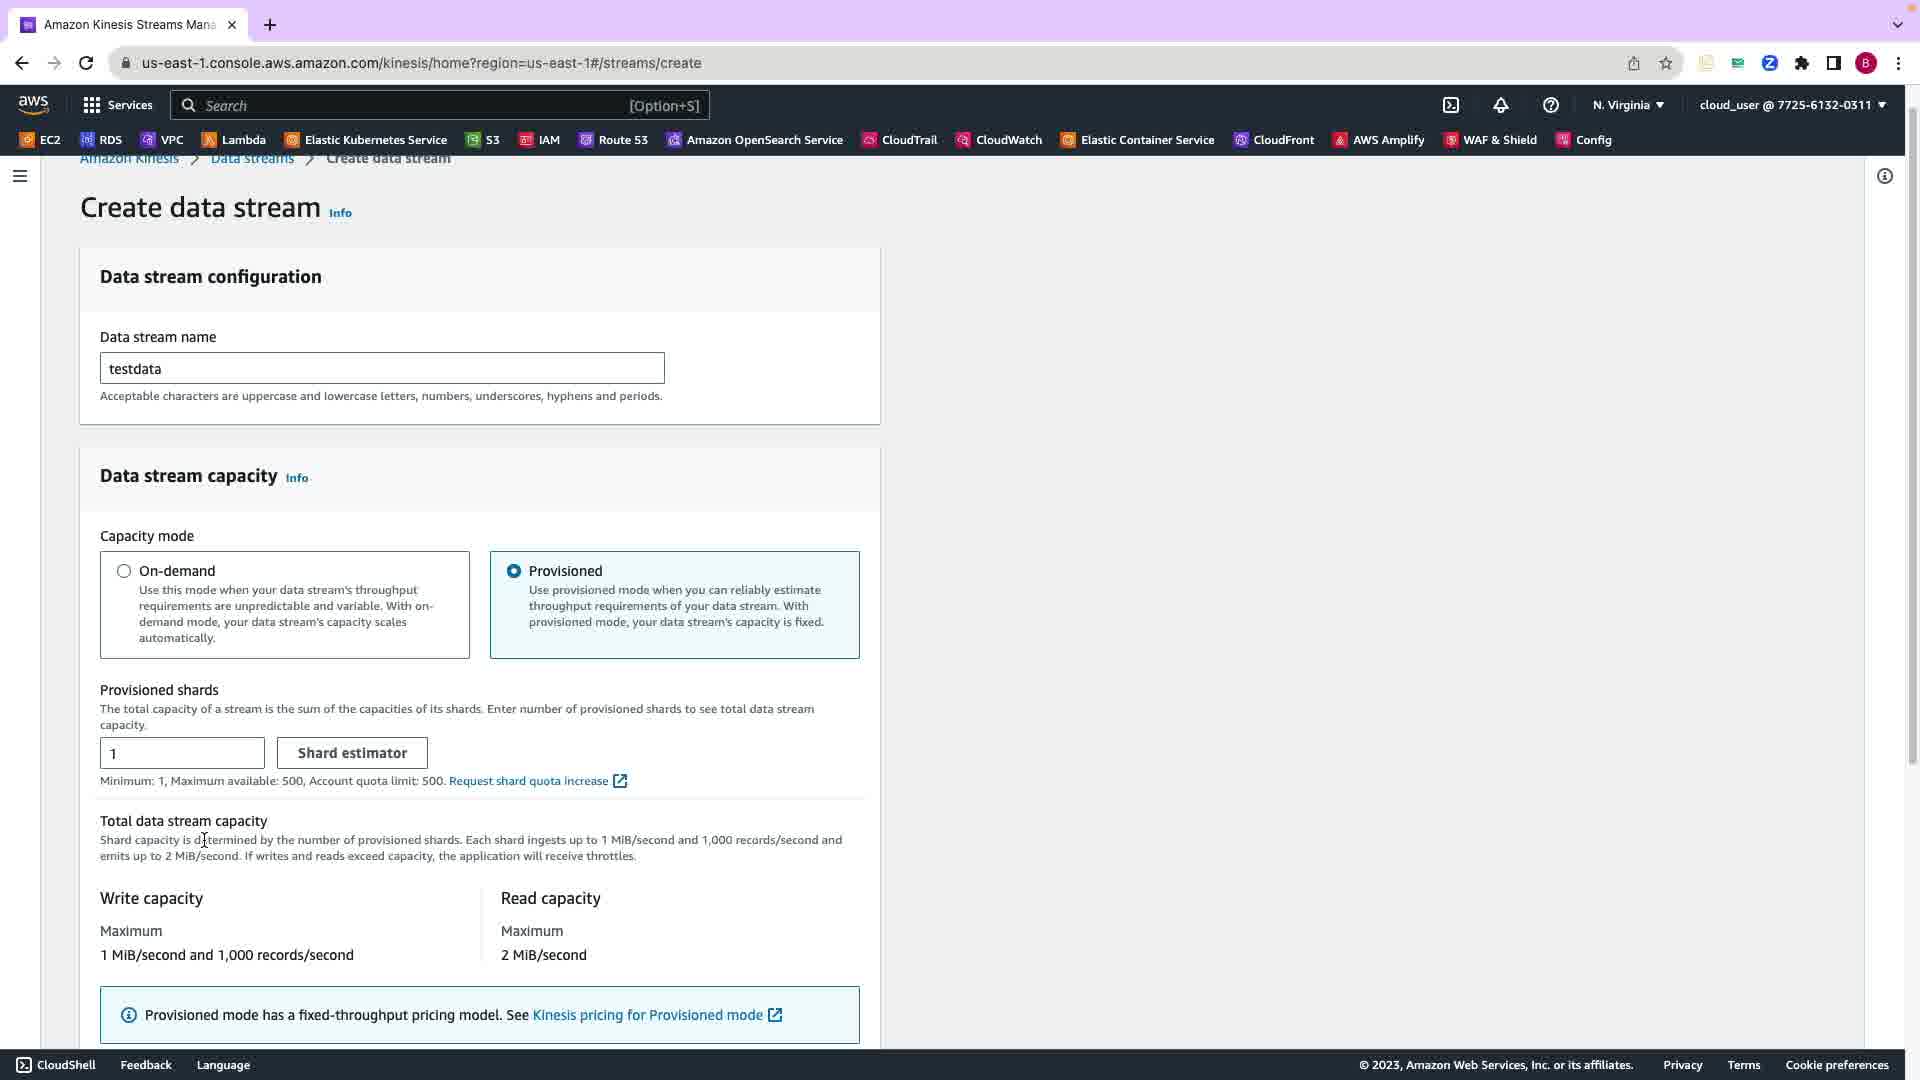The height and width of the screenshot is (1080, 1920).
Task: Expand the N. Virginia region dropdown
Action: [x=1628, y=105]
